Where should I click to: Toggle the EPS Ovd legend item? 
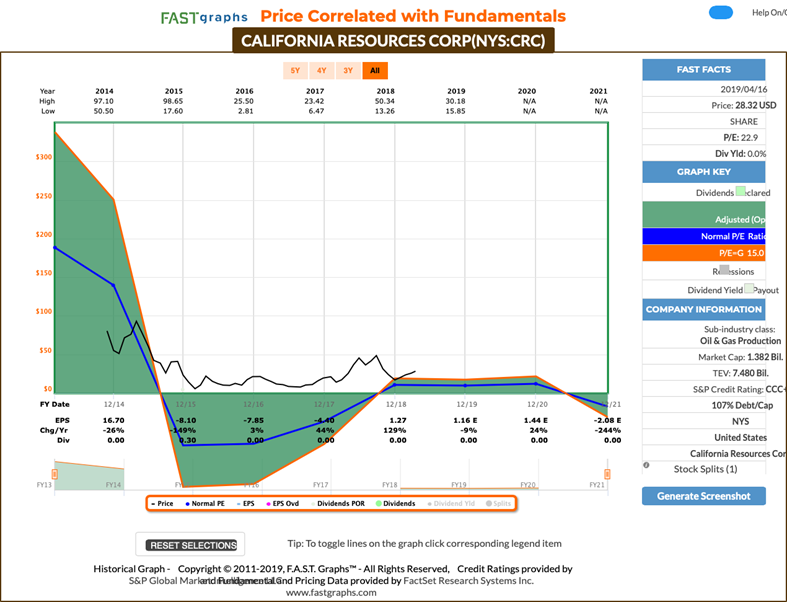click(283, 504)
